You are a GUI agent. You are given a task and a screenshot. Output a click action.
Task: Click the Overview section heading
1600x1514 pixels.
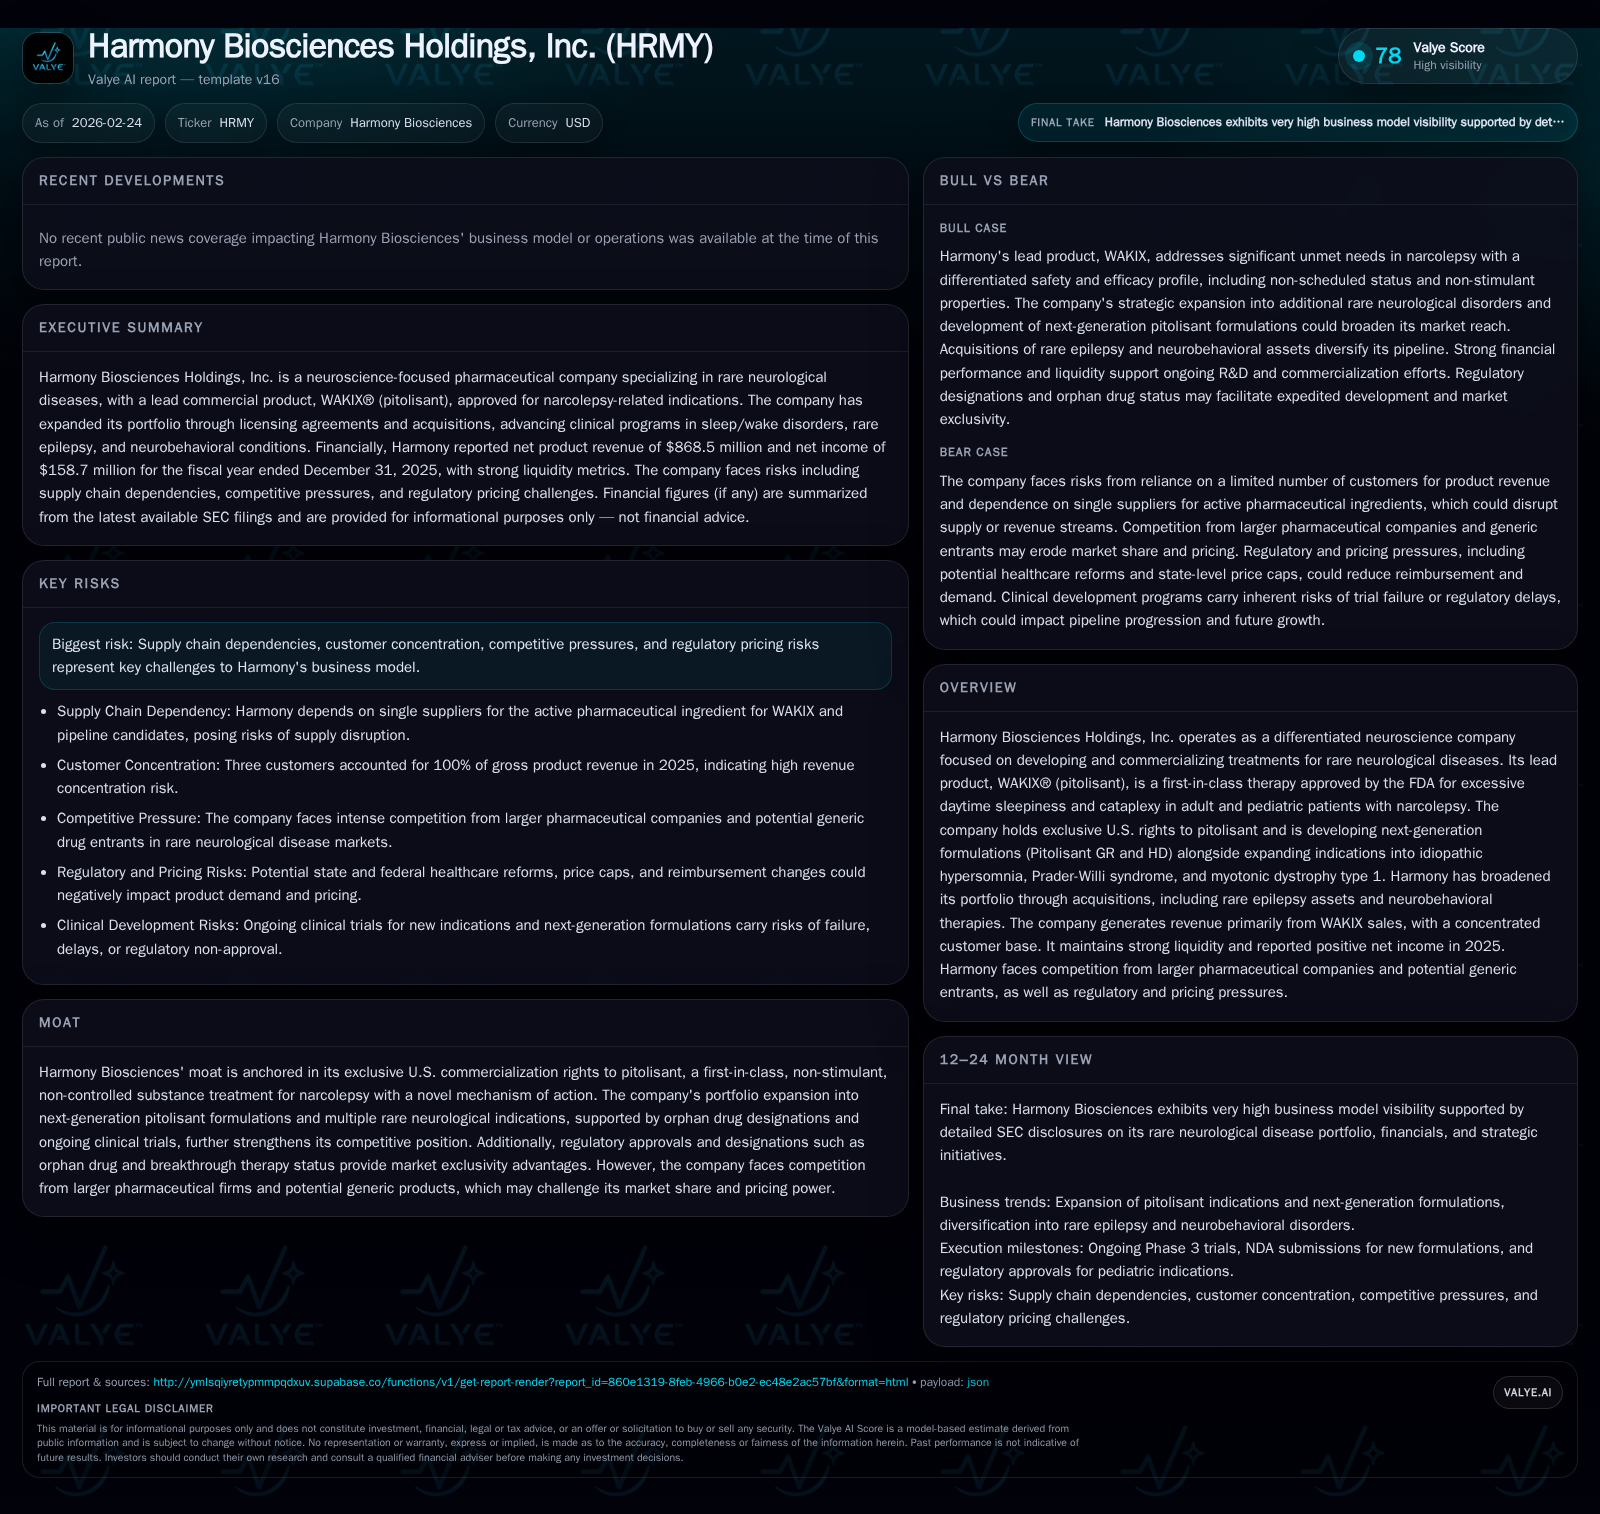(x=978, y=688)
